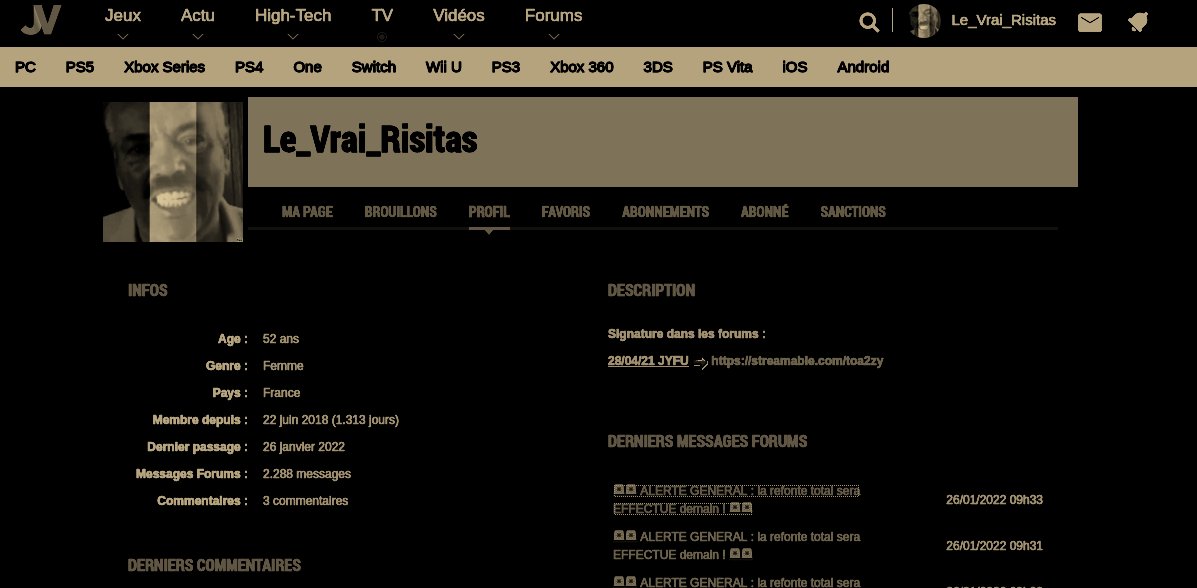Screen dimensions: 1197x588
Task: Click the 26/01/2022 09h31 timestamp
Action: [x=994, y=545]
